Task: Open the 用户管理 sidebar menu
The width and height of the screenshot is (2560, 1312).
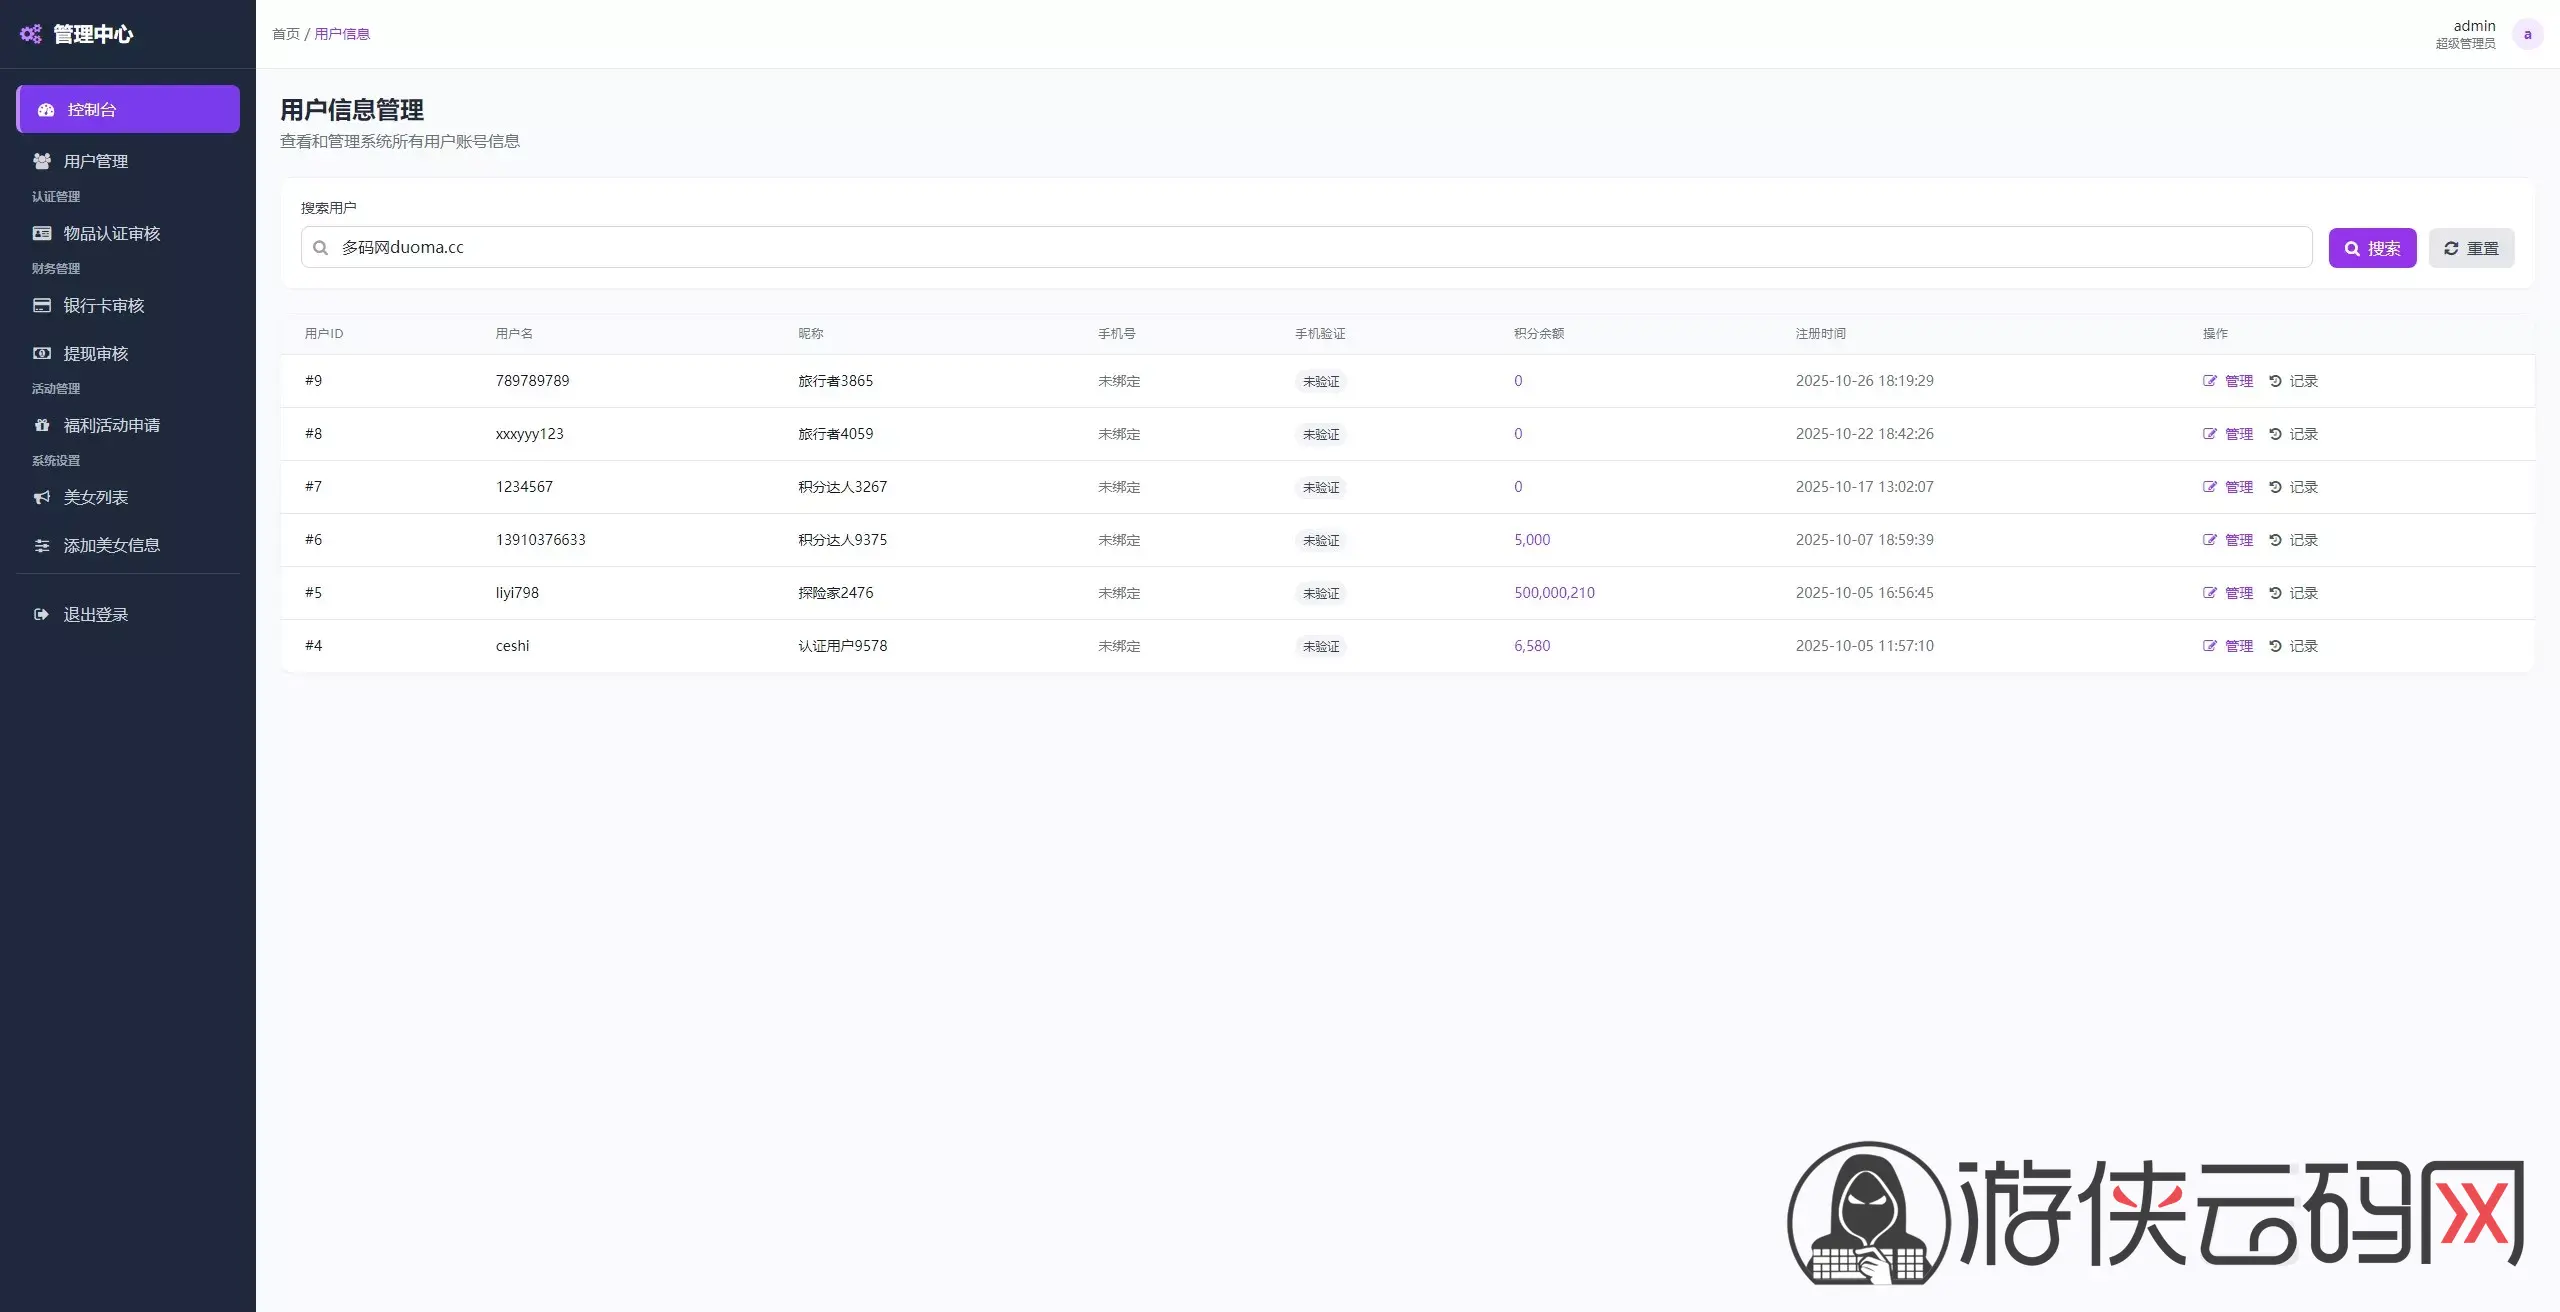Action: [96, 161]
